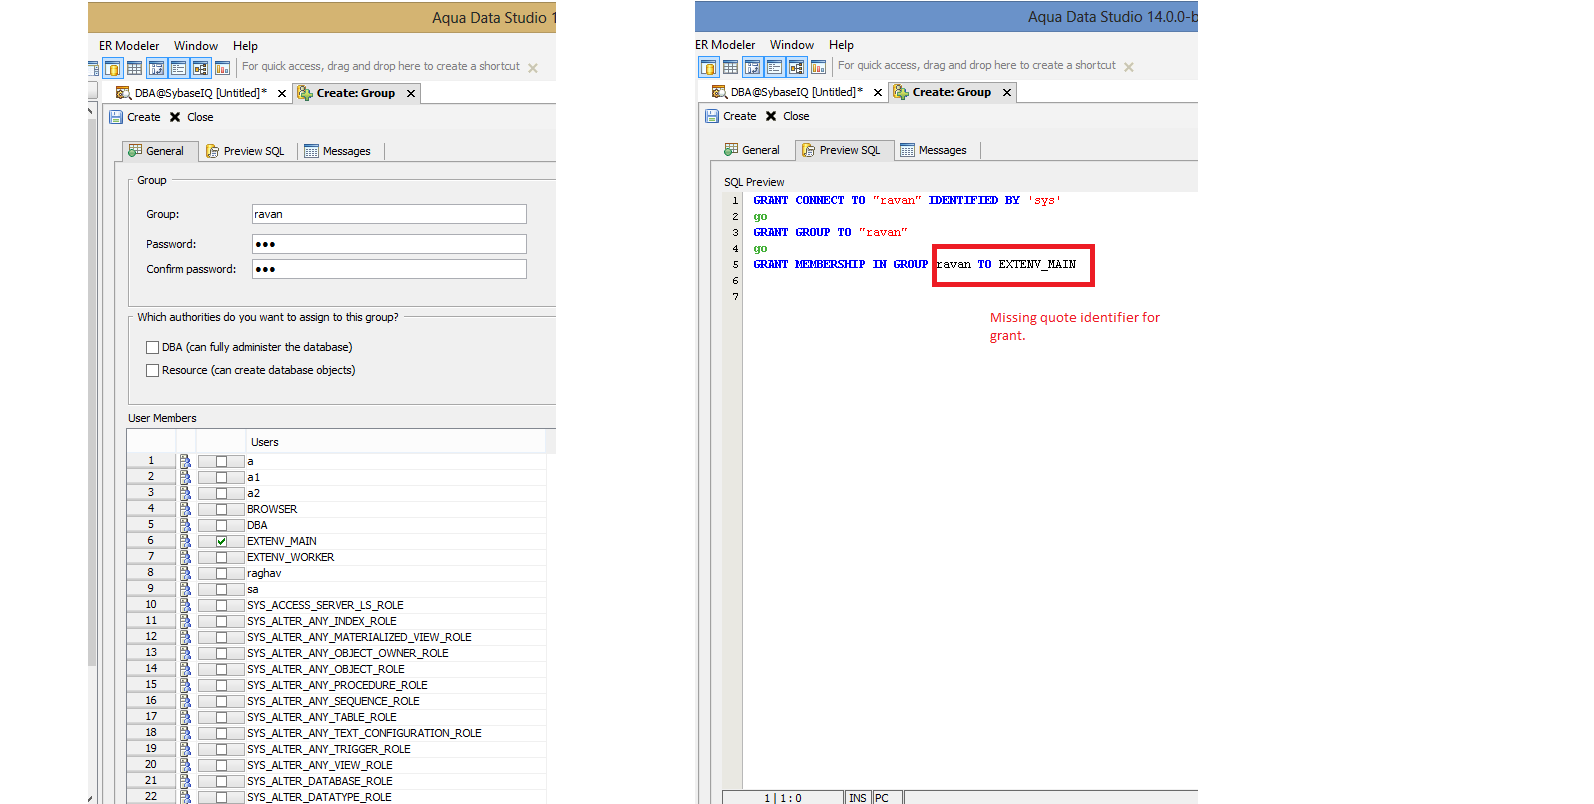Click the Group name field containing ravan
The width and height of the screenshot is (1594, 804).
point(389,214)
